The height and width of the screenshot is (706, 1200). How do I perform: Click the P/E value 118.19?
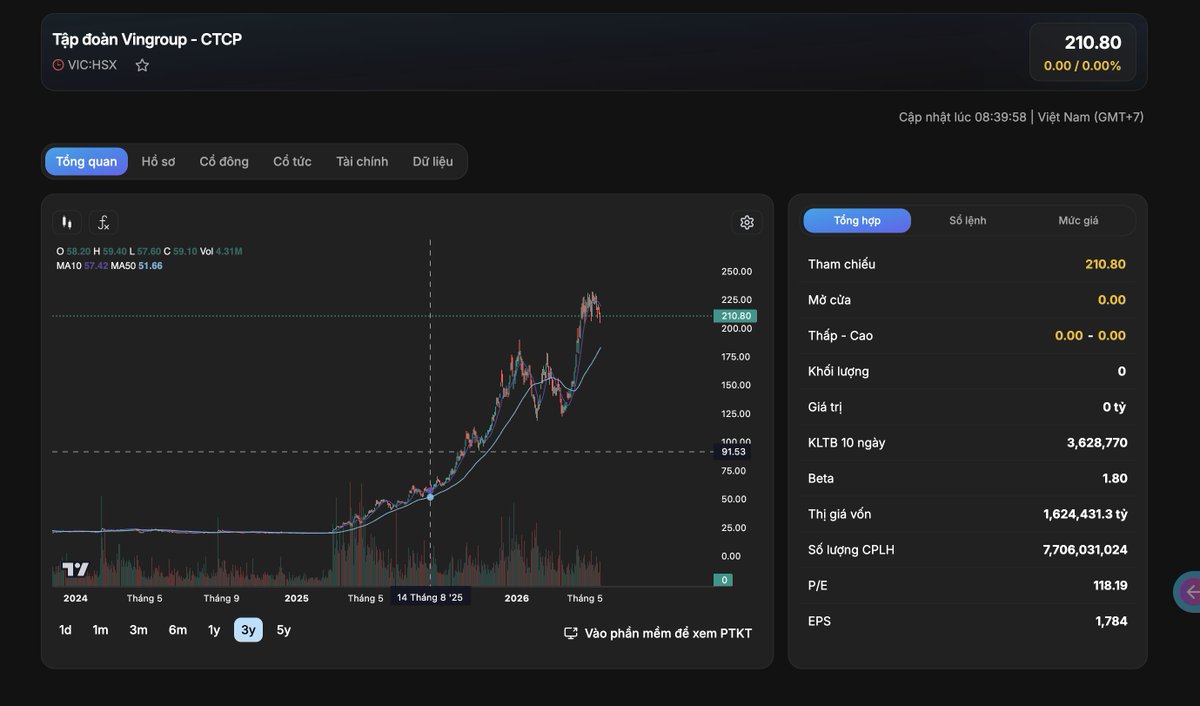pos(1110,585)
